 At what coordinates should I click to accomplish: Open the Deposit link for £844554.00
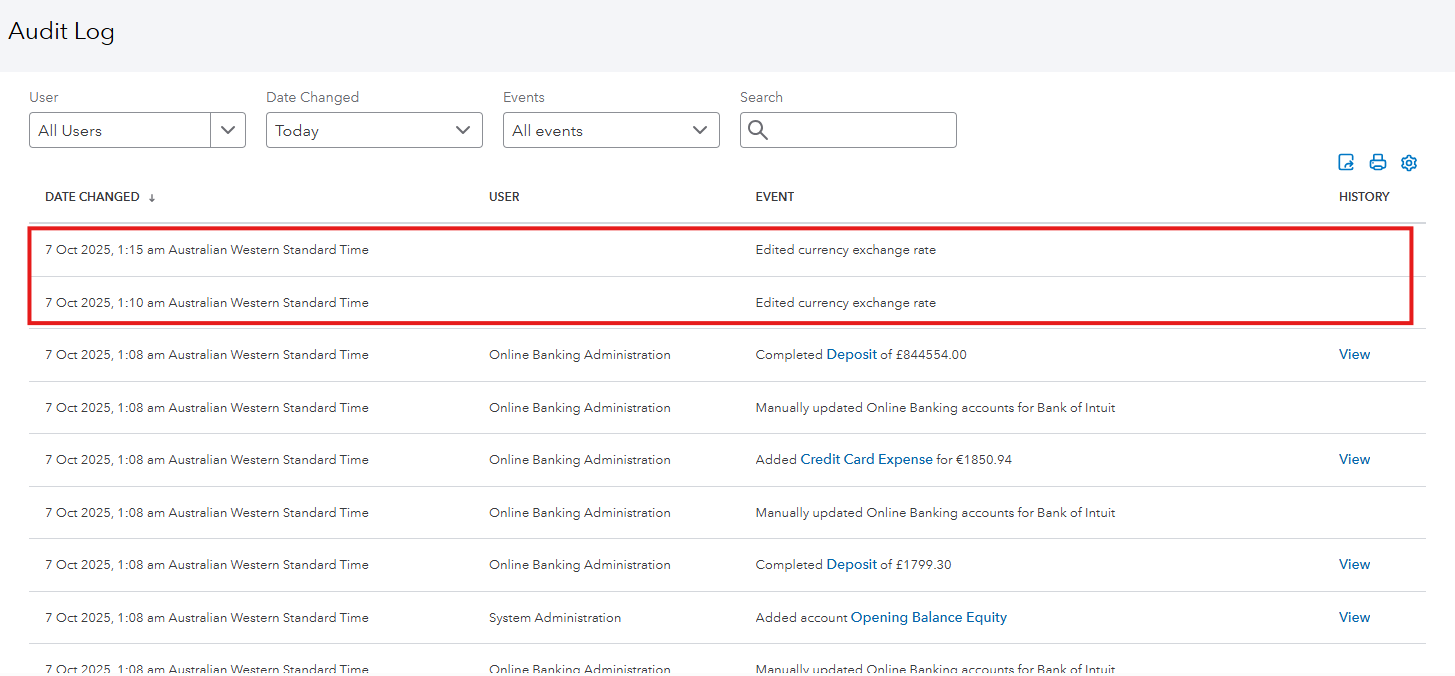click(x=851, y=354)
